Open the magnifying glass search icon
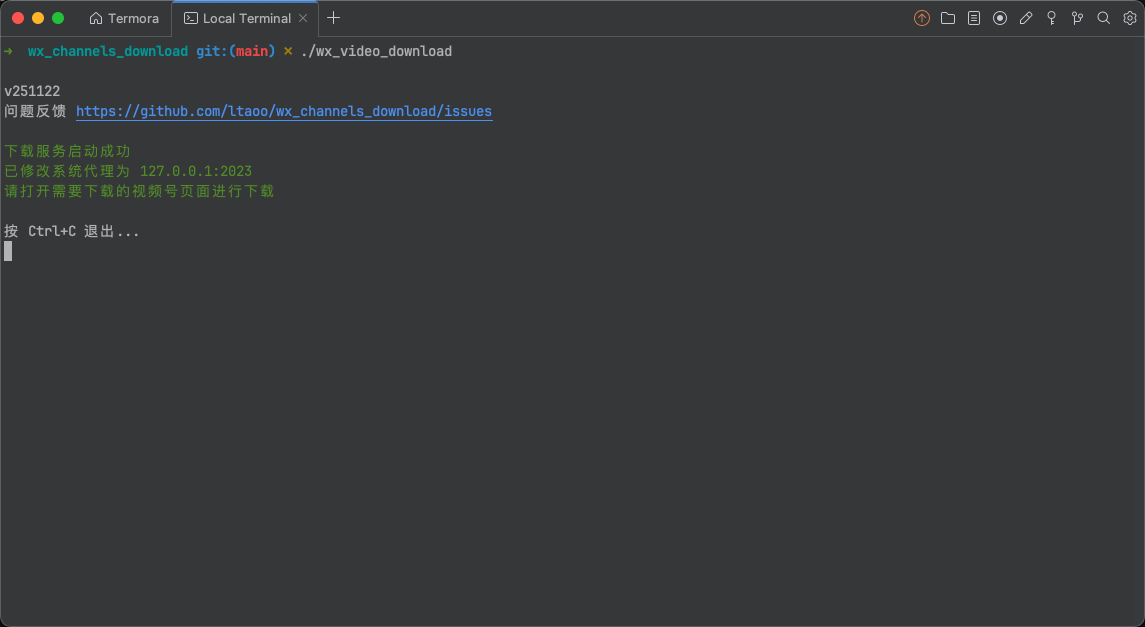1145x627 pixels. pyautogui.click(x=1104, y=18)
